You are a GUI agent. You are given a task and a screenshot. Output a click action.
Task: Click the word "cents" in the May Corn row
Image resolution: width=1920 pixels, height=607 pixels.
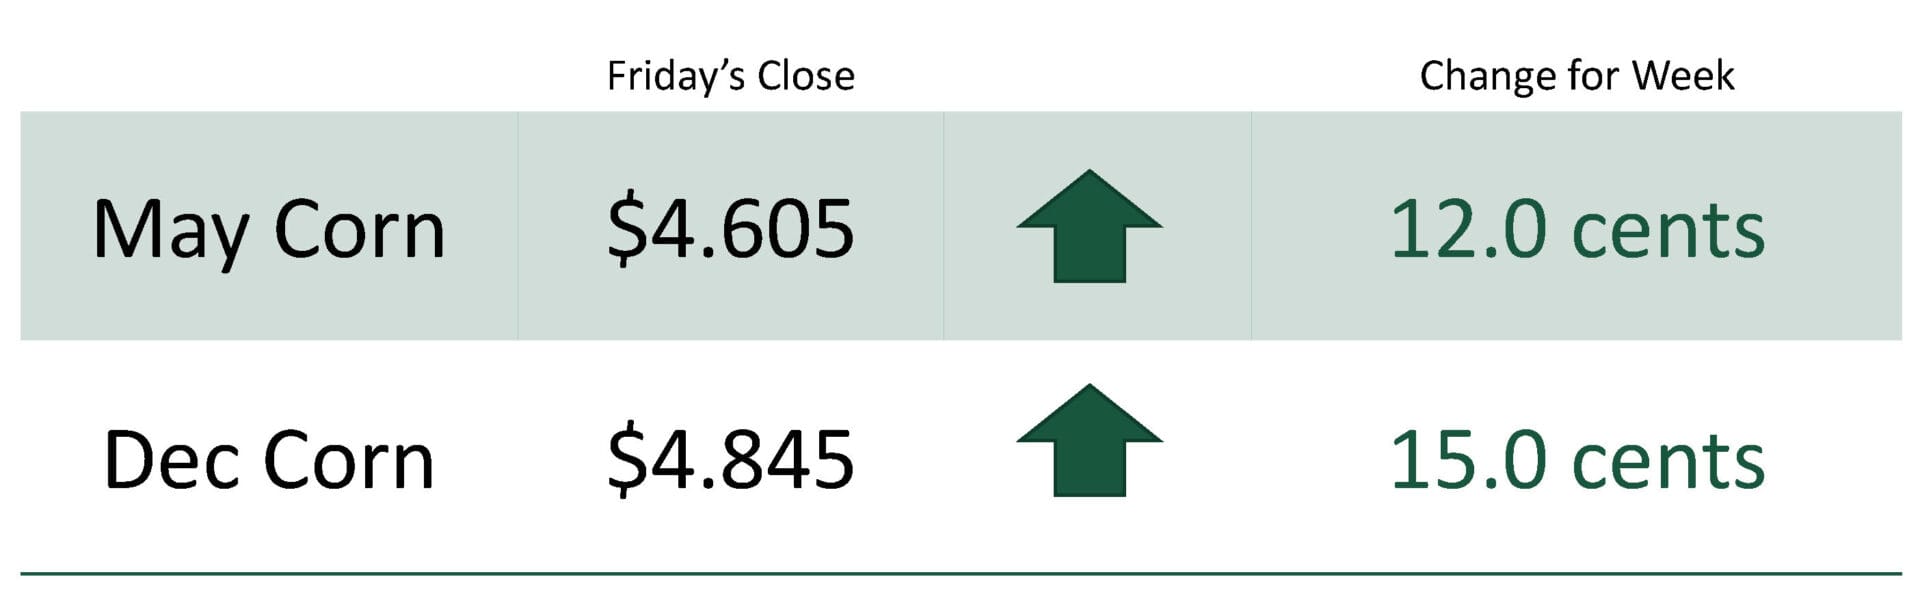1668,232
